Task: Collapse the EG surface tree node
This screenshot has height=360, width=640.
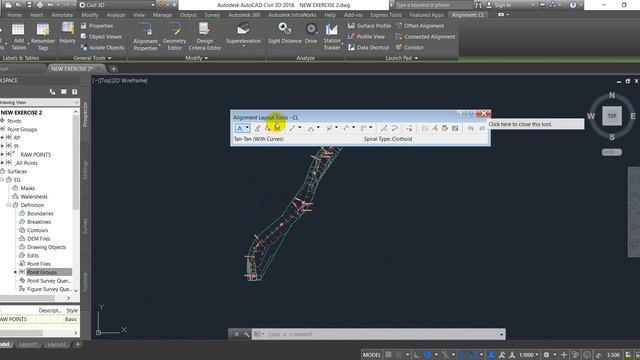Action: (2, 180)
